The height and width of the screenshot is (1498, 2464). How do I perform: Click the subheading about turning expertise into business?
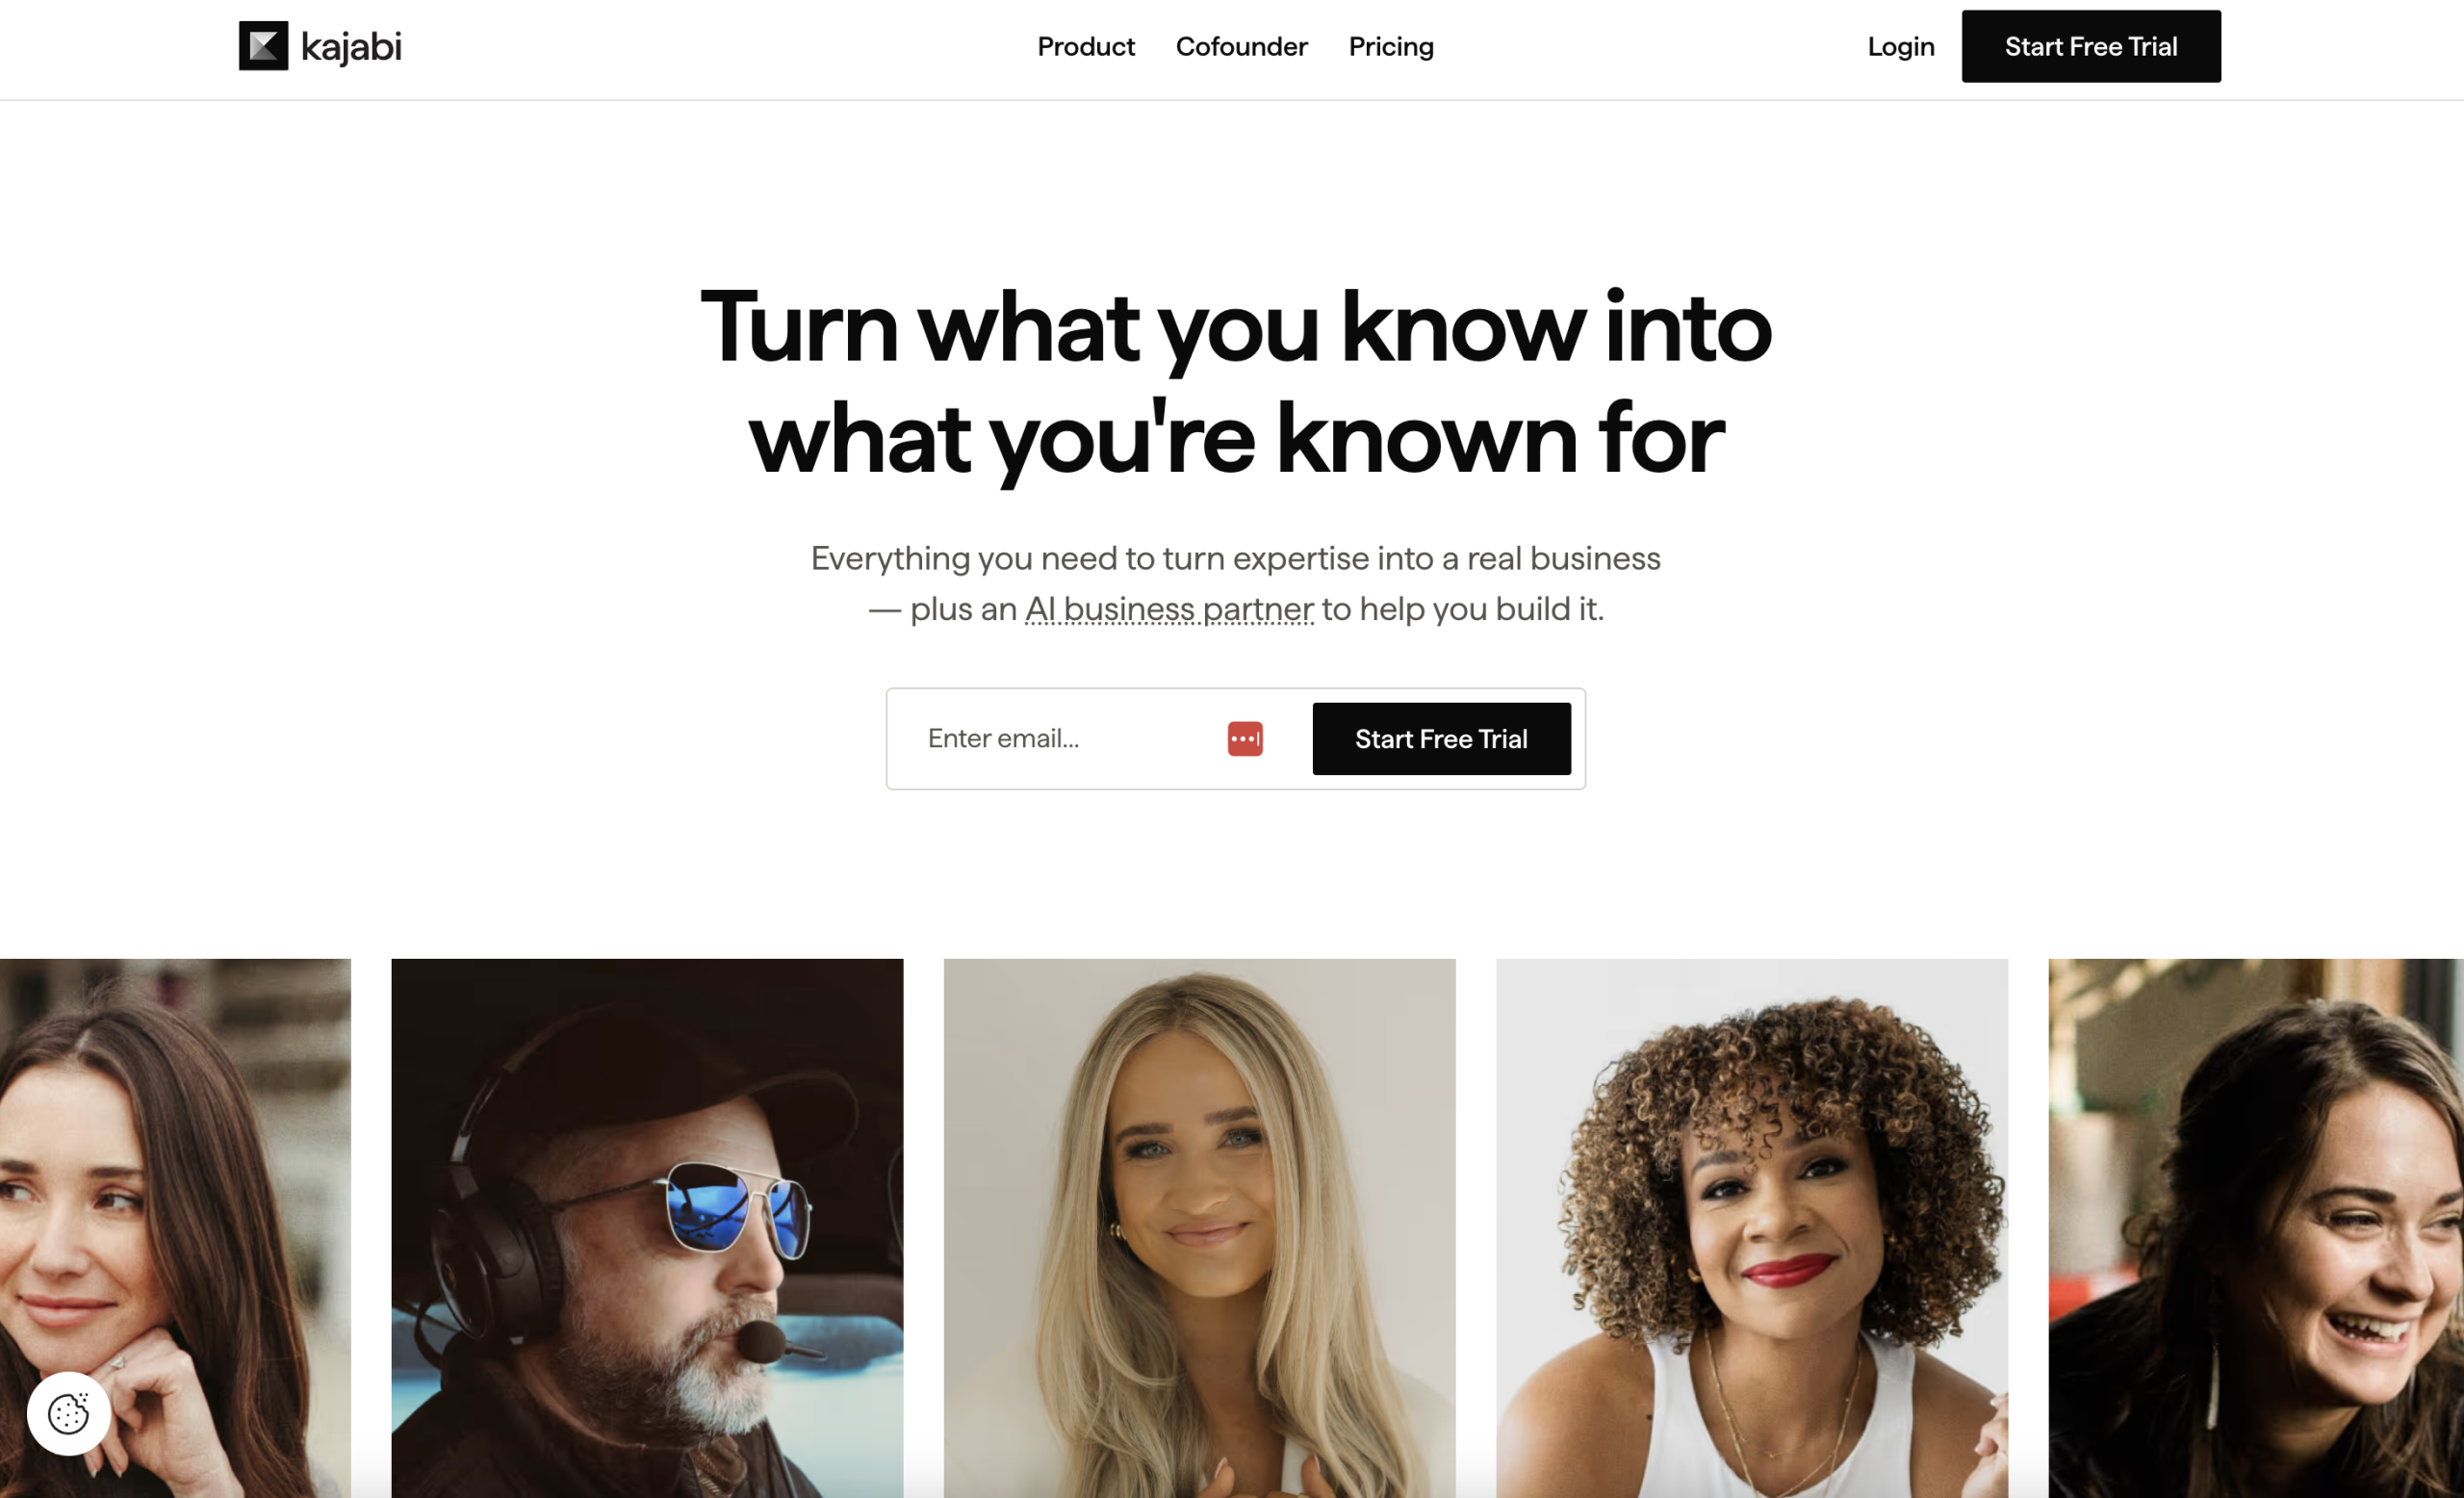pos(1235,583)
